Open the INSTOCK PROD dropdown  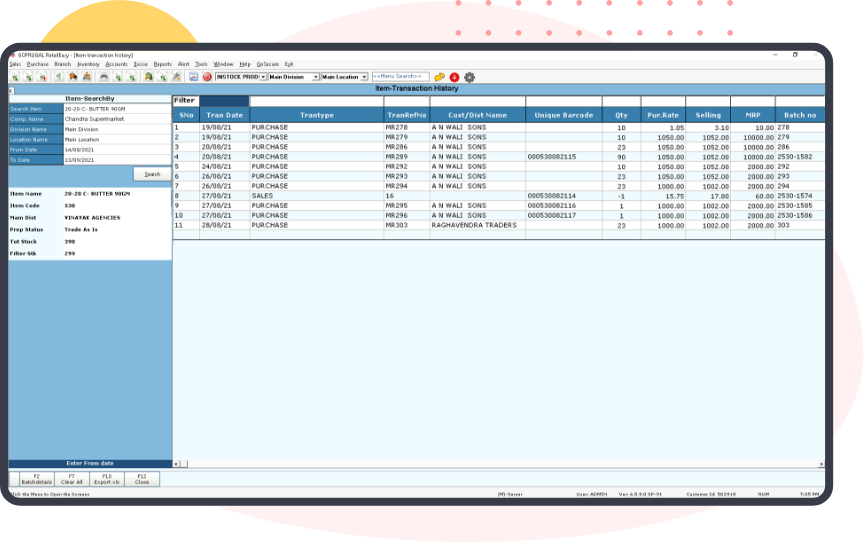[263, 77]
